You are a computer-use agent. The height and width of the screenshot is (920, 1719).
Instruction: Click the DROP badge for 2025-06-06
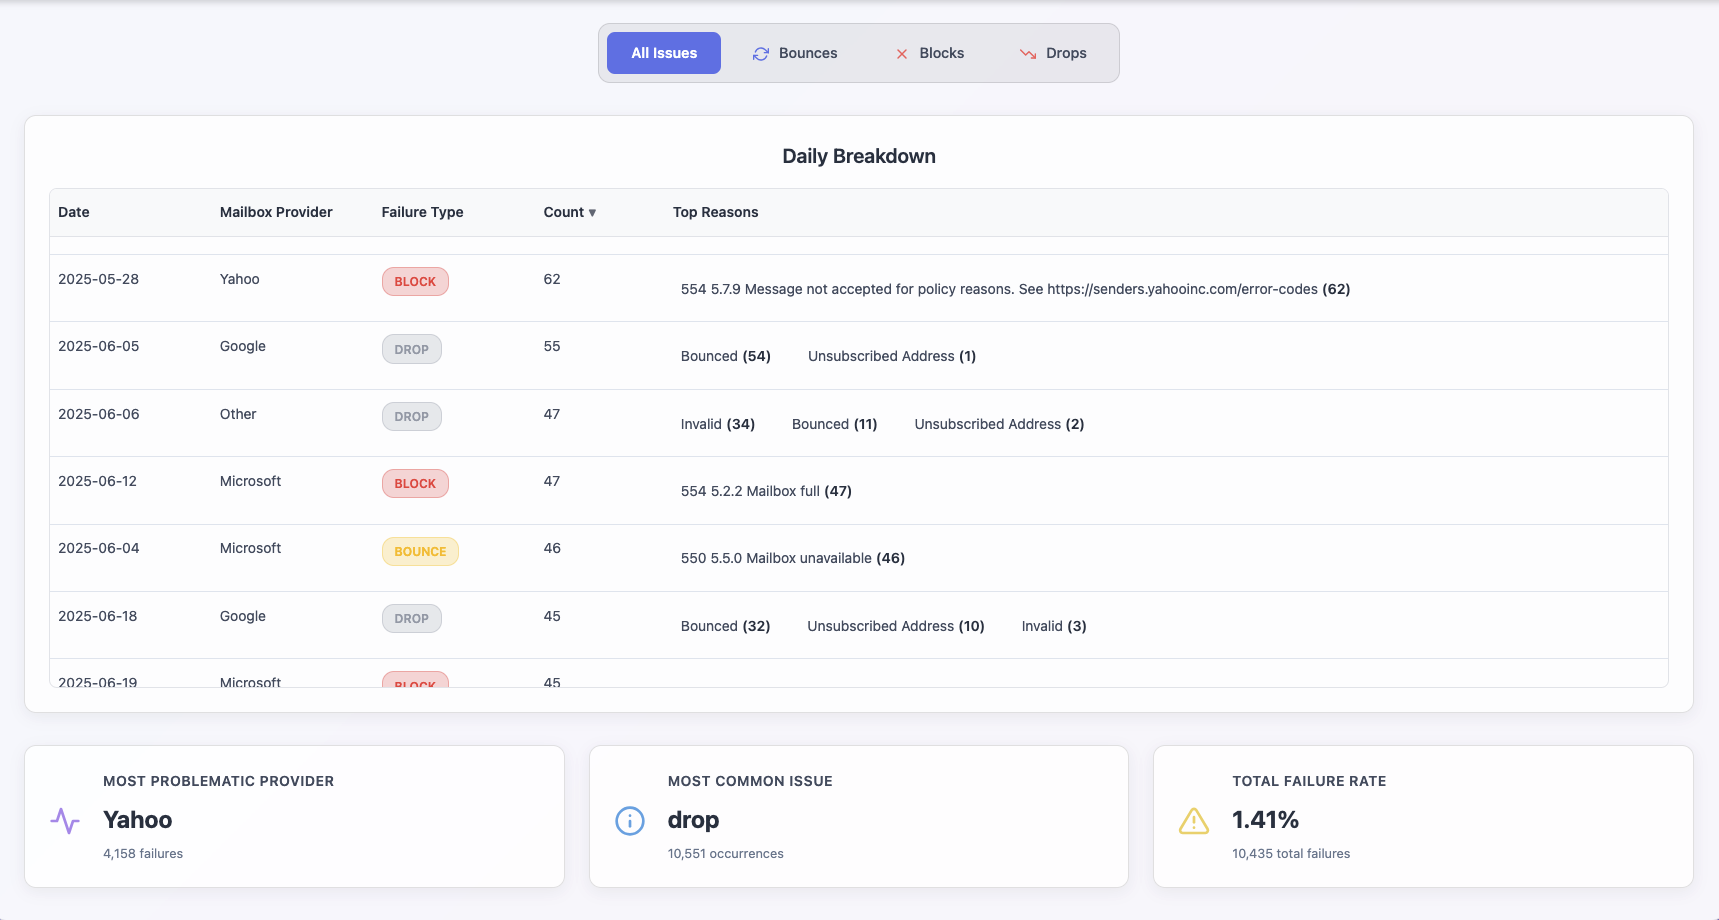pos(411,416)
